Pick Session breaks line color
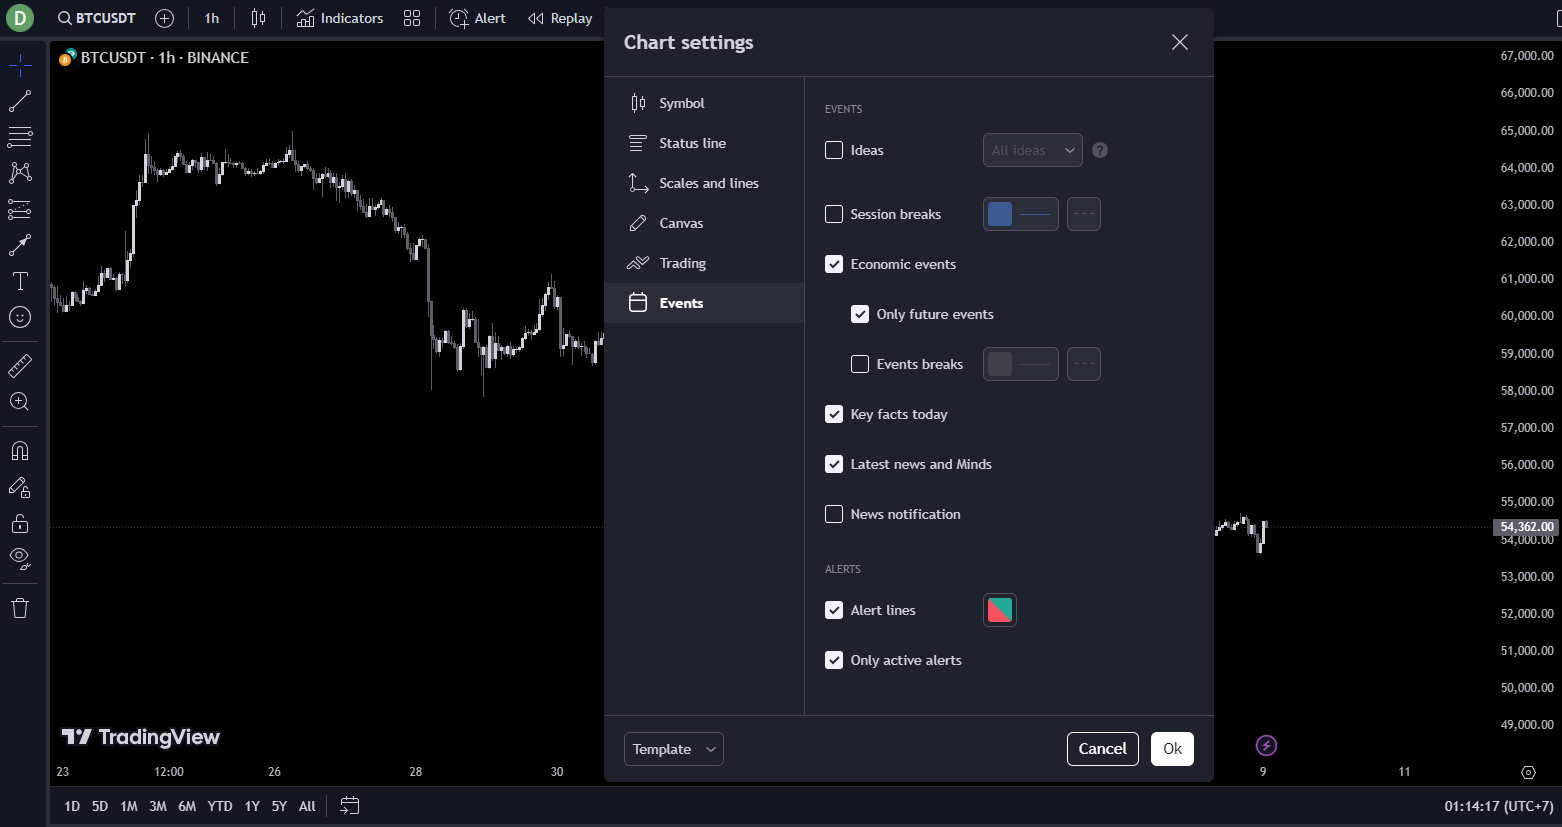This screenshot has height=827, width=1562. coord(1021,214)
